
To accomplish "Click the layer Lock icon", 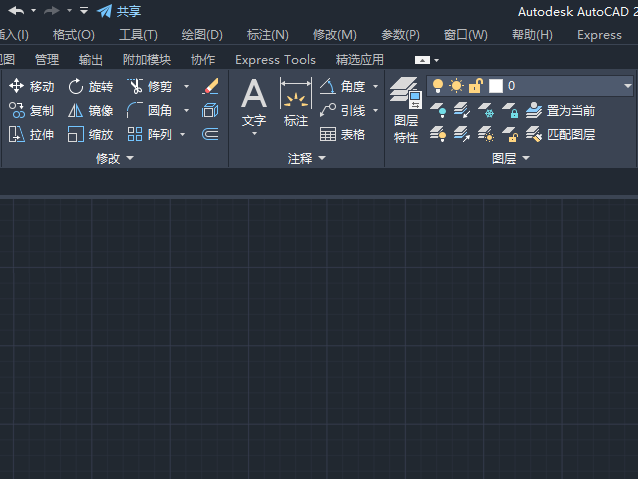I will pos(510,110).
